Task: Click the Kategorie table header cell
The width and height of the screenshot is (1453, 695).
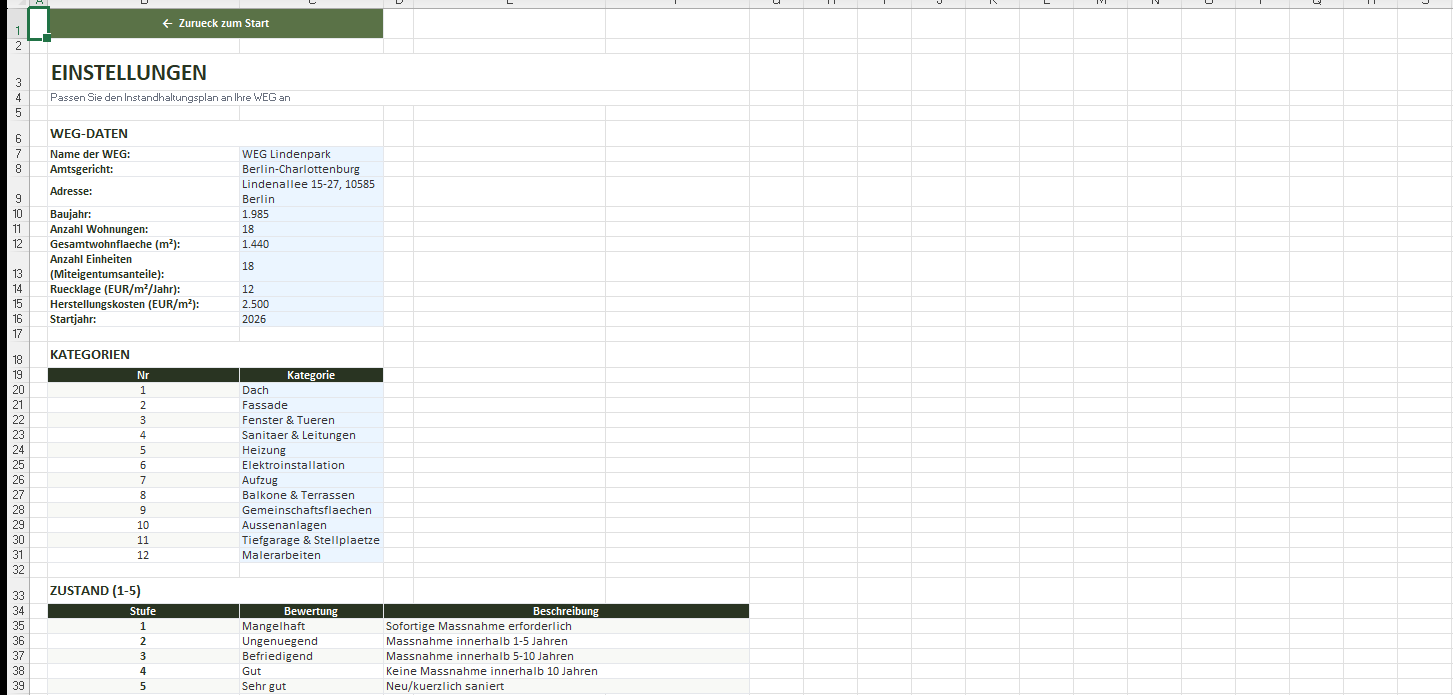Action: click(x=310, y=375)
